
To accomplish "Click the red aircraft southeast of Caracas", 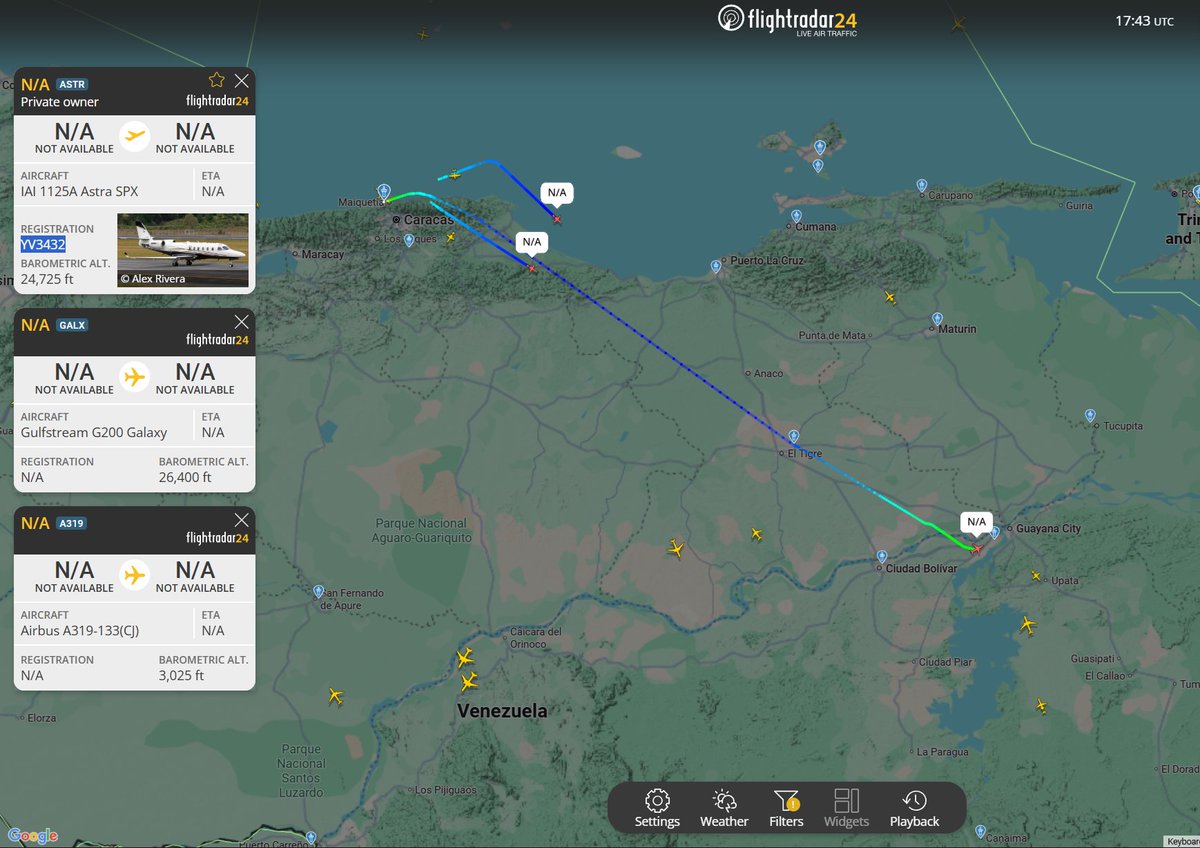I will pos(531,267).
